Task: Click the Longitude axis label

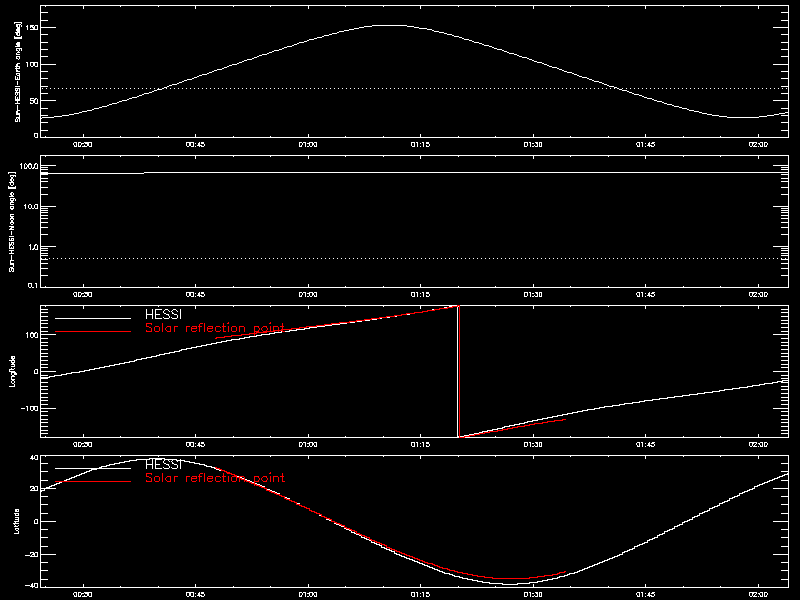Action: pyautogui.click(x=13, y=371)
